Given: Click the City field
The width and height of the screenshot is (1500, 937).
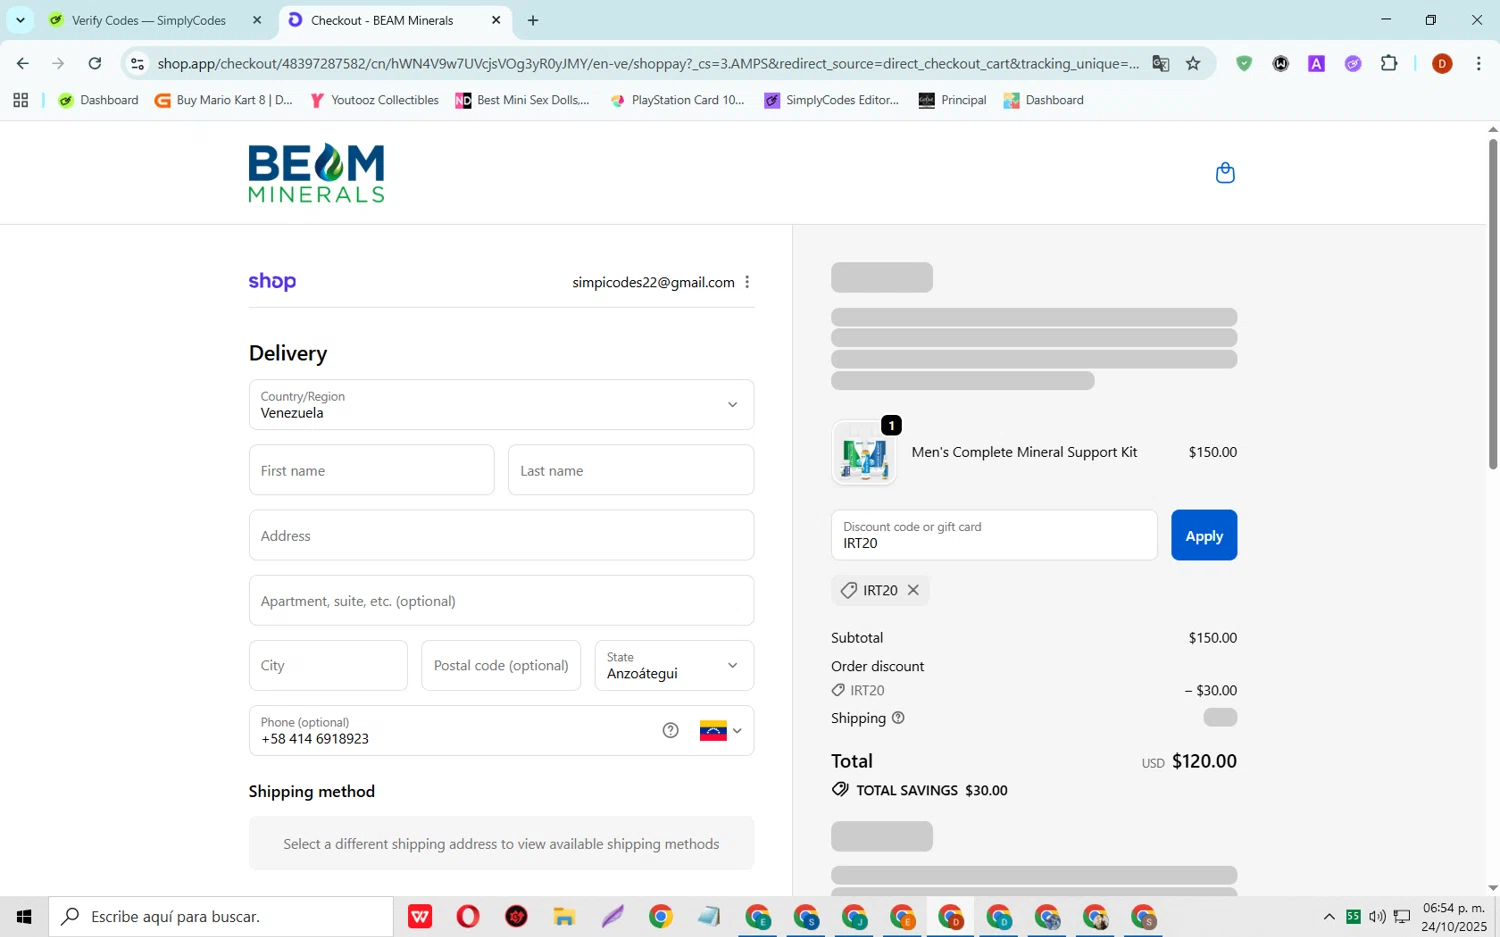Looking at the screenshot, I should (328, 666).
